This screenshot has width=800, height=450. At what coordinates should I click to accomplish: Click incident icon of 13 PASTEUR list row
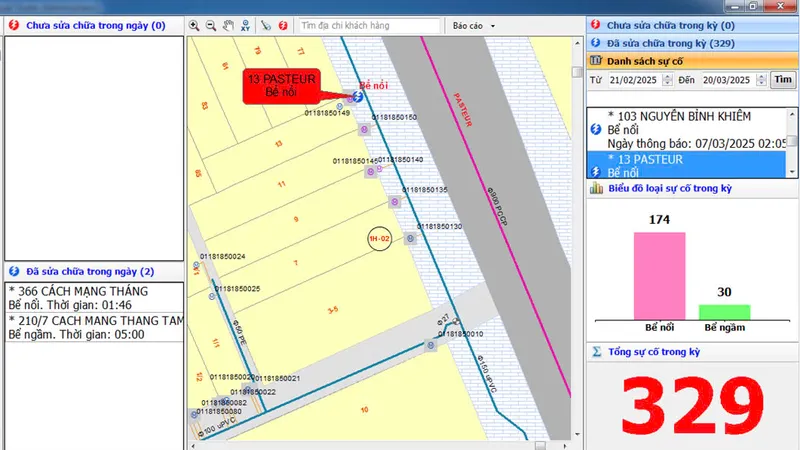tap(595, 171)
